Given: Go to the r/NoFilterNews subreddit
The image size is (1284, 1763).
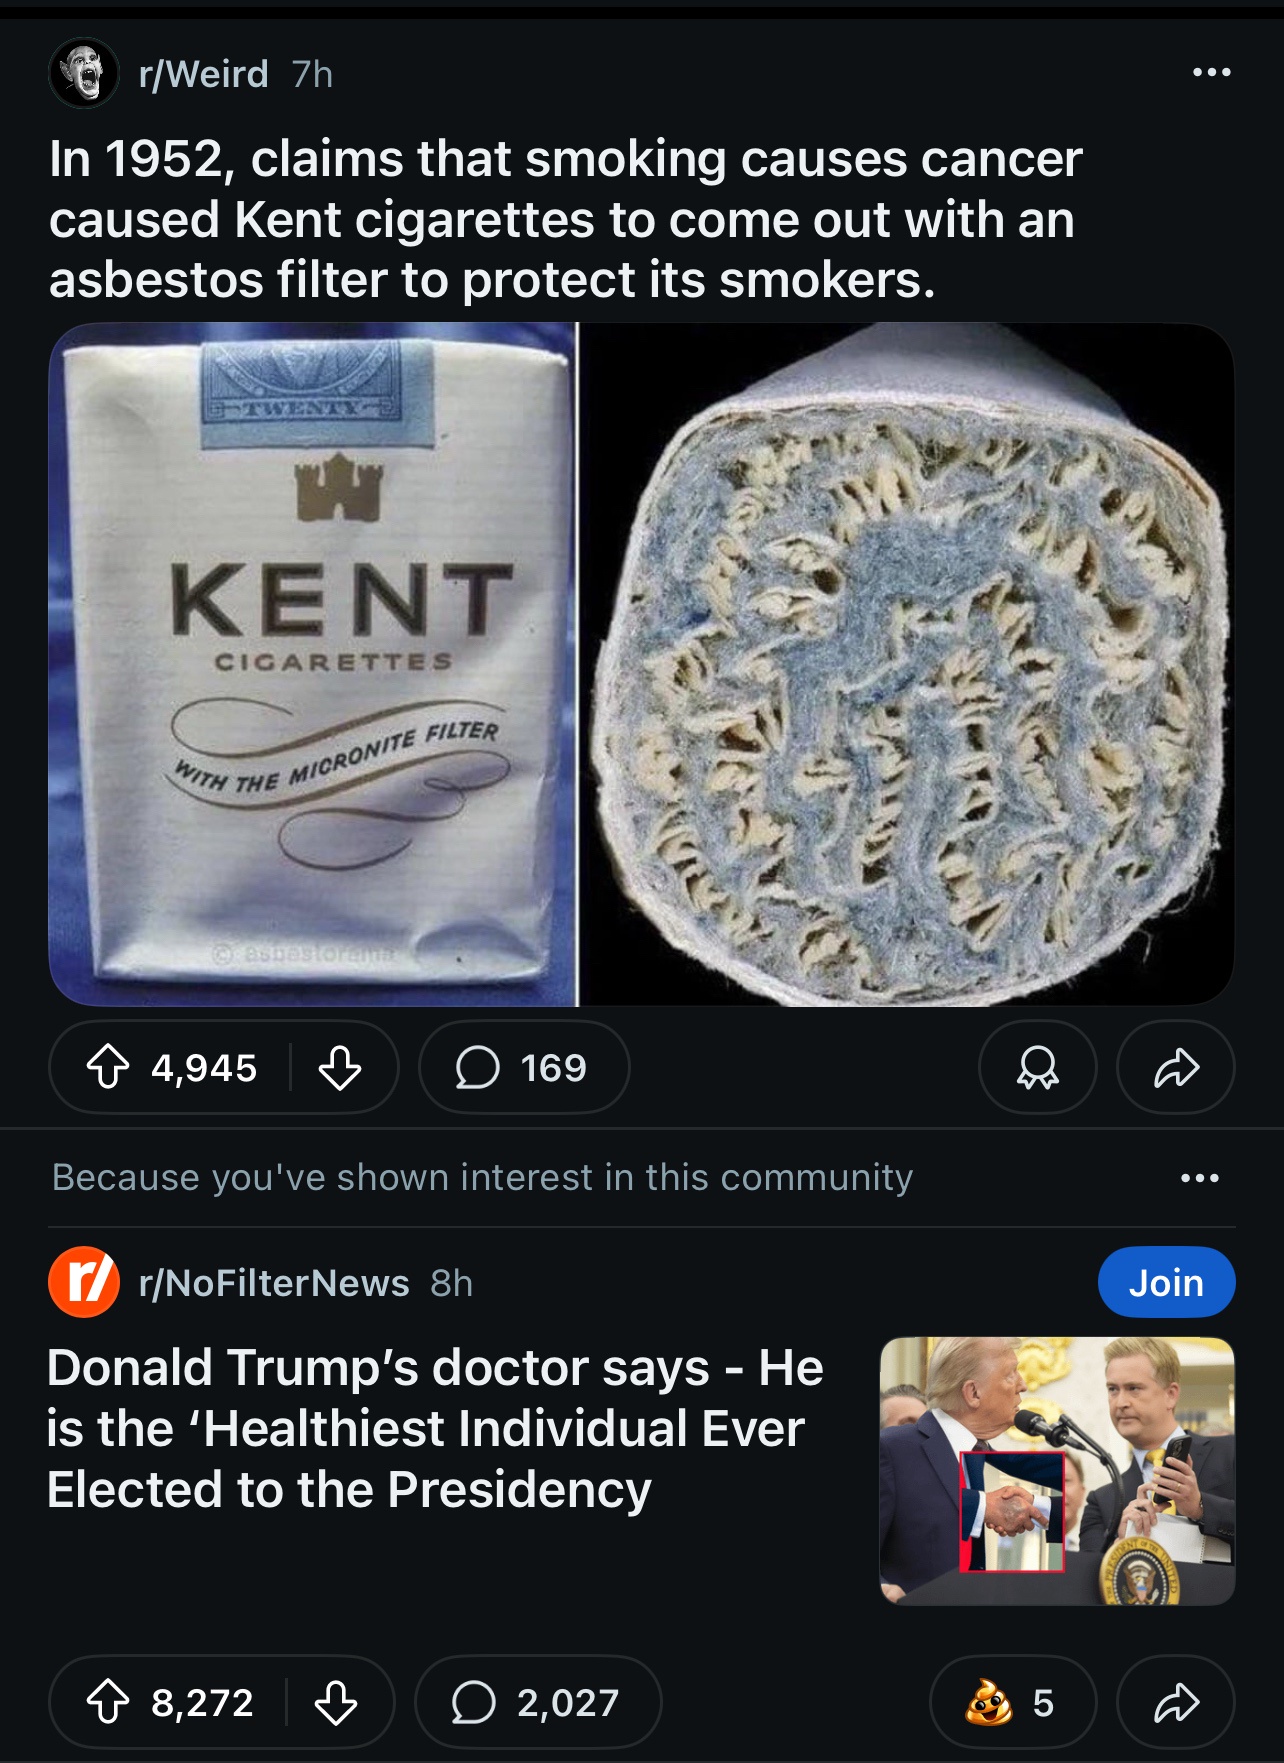Looking at the screenshot, I should (274, 1283).
